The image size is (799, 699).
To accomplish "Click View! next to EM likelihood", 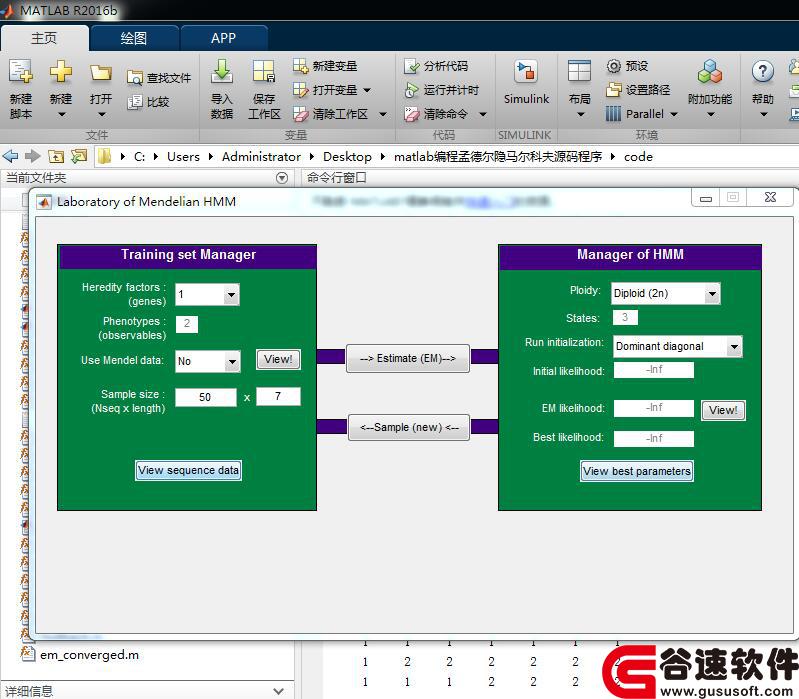I will 724,410.
